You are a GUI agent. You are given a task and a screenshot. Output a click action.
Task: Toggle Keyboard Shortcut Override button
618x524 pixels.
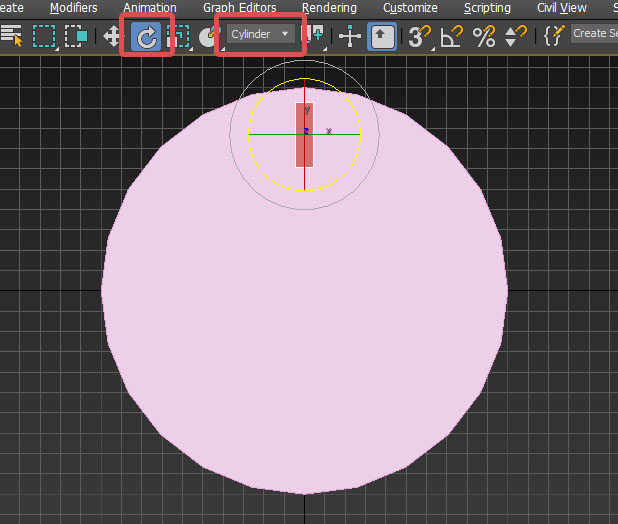coord(382,36)
